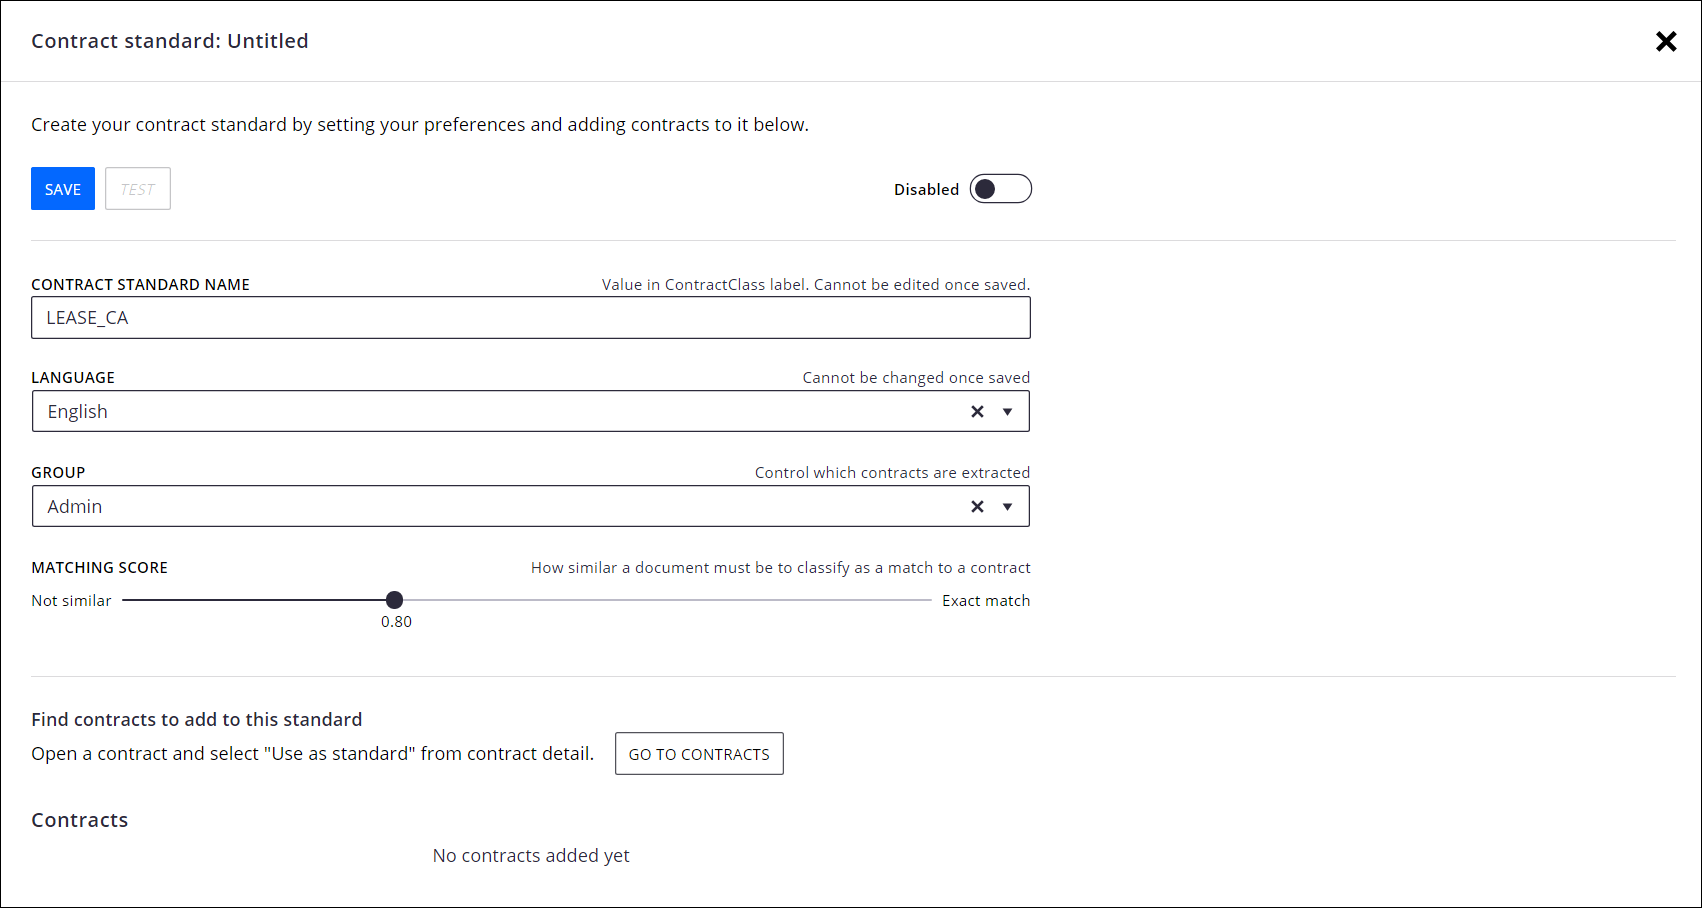This screenshot has height=908, width=1702.
Task: Click the Contract standard: Untitled title
Action: (x=169, y=41)
